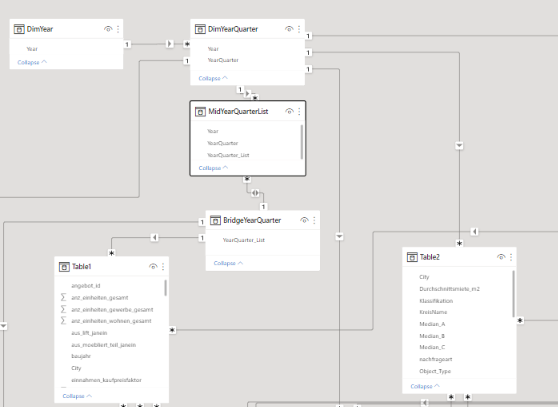Collapse the BridgeYearQuarter table
The image size is (558, 407).
228,263
